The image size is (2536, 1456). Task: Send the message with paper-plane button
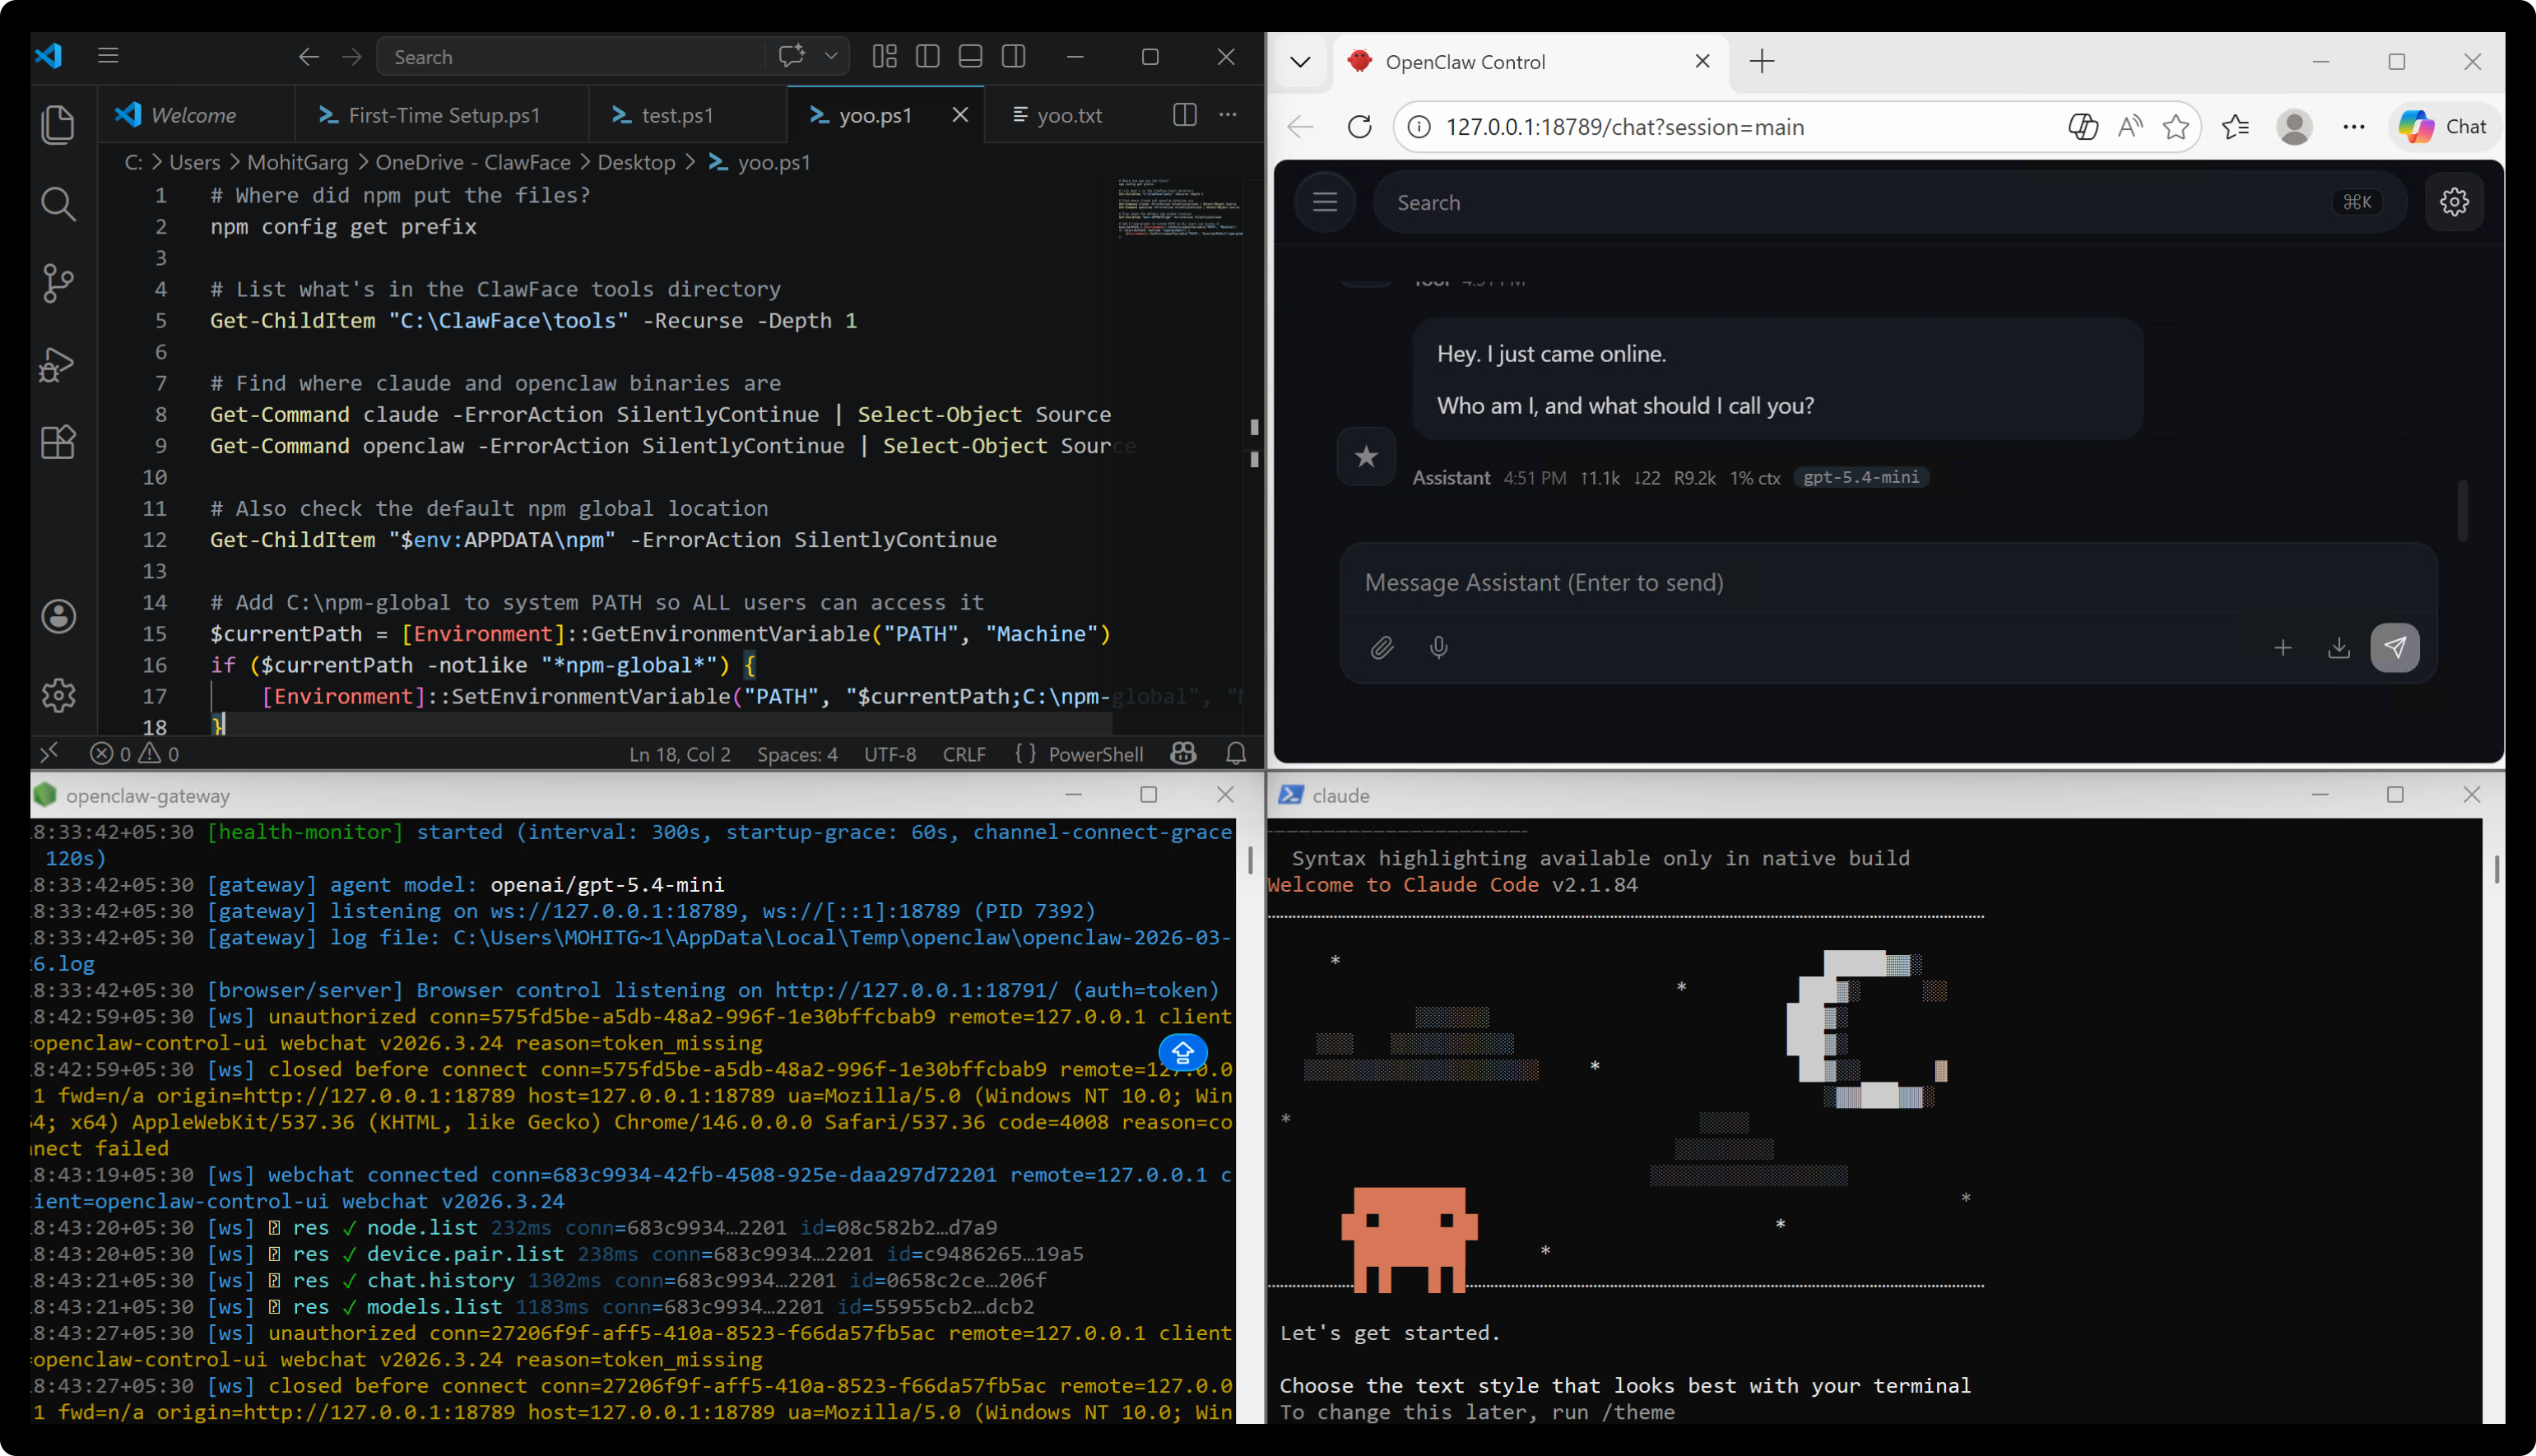2394,648
